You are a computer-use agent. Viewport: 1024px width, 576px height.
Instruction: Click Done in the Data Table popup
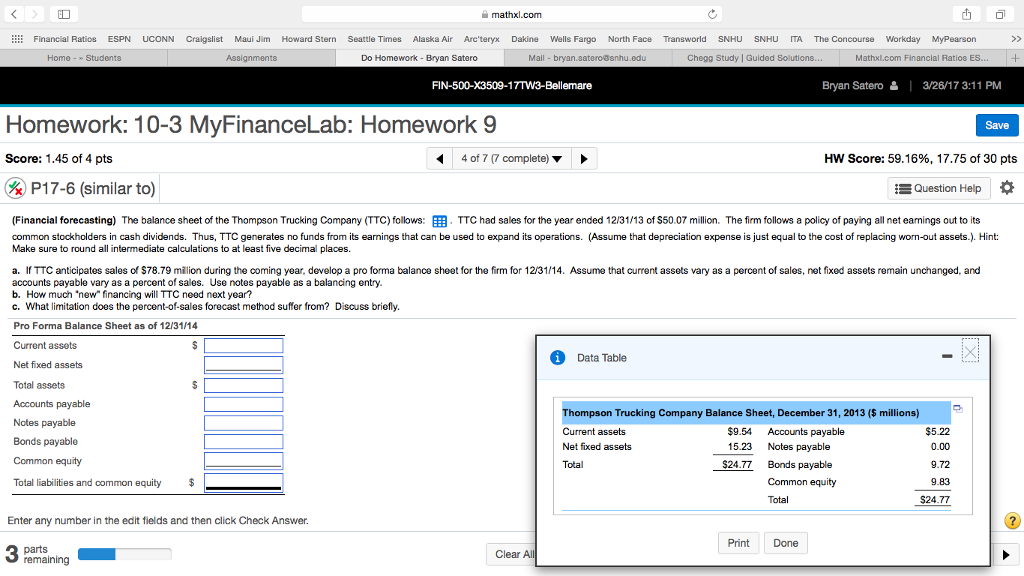point(785,543)
